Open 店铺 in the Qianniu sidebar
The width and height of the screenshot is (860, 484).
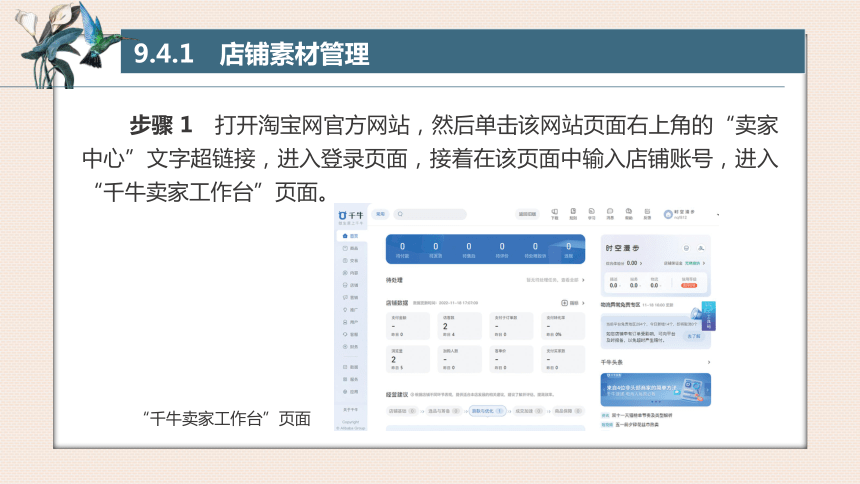click(x=350, y=285)
